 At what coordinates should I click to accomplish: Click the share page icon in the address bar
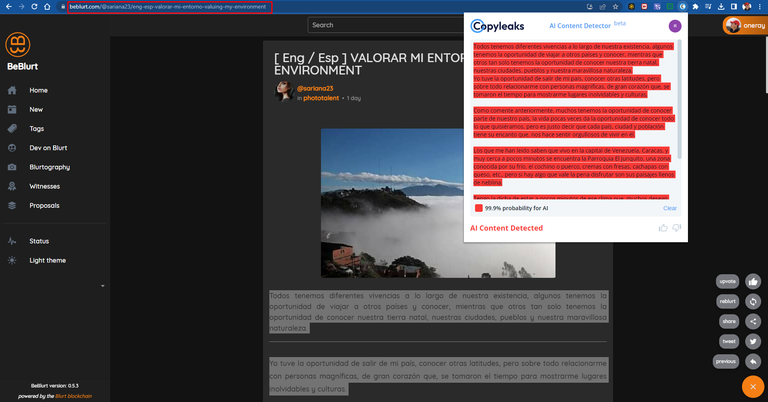click(x=602, y=6)
